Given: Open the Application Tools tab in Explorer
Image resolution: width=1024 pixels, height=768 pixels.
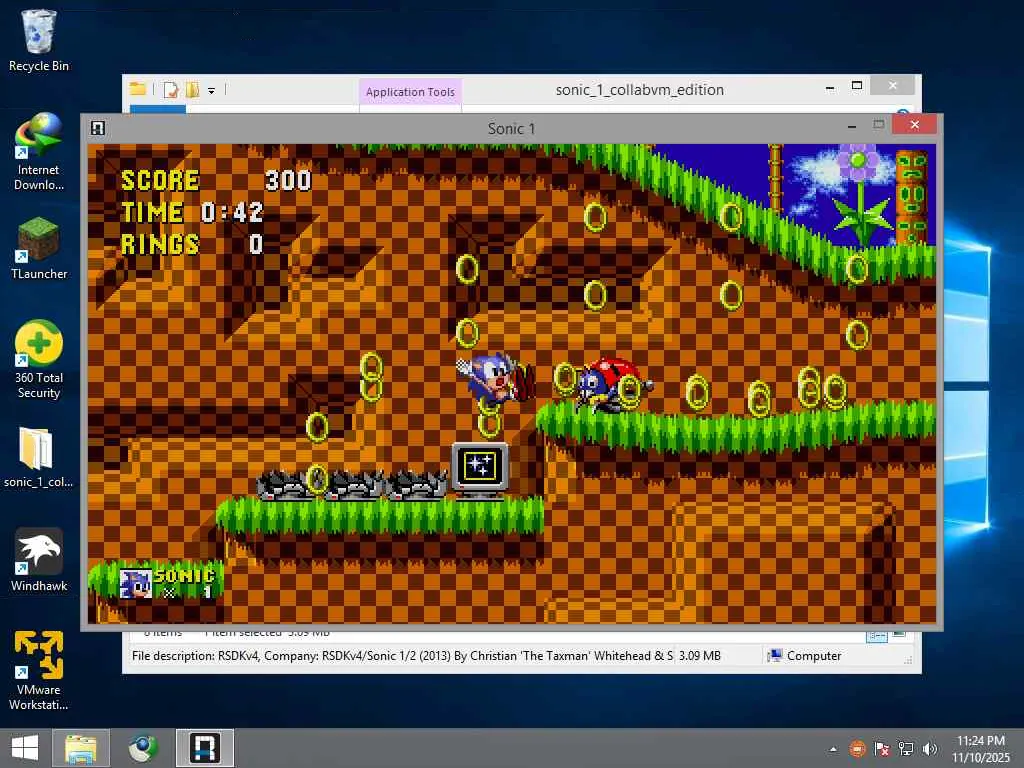Looking at the screenshot, I should pos(410,92).
